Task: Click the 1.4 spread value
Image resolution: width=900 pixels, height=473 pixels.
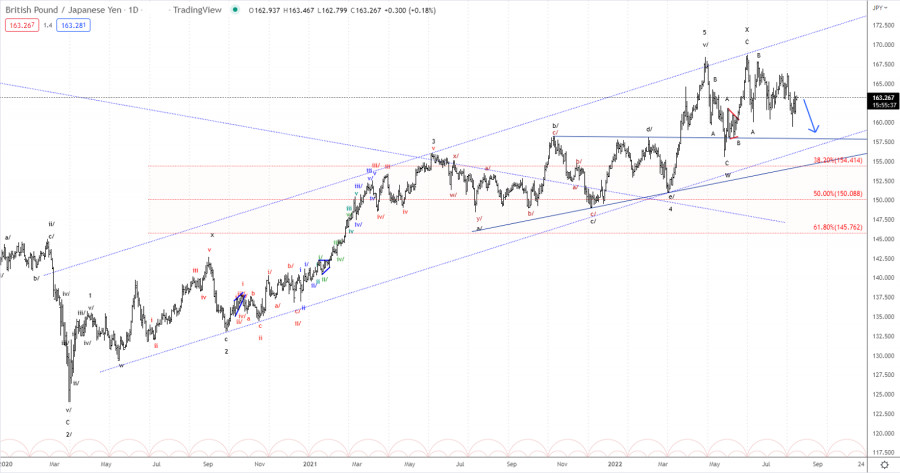Action: click(x=48, y=25)
